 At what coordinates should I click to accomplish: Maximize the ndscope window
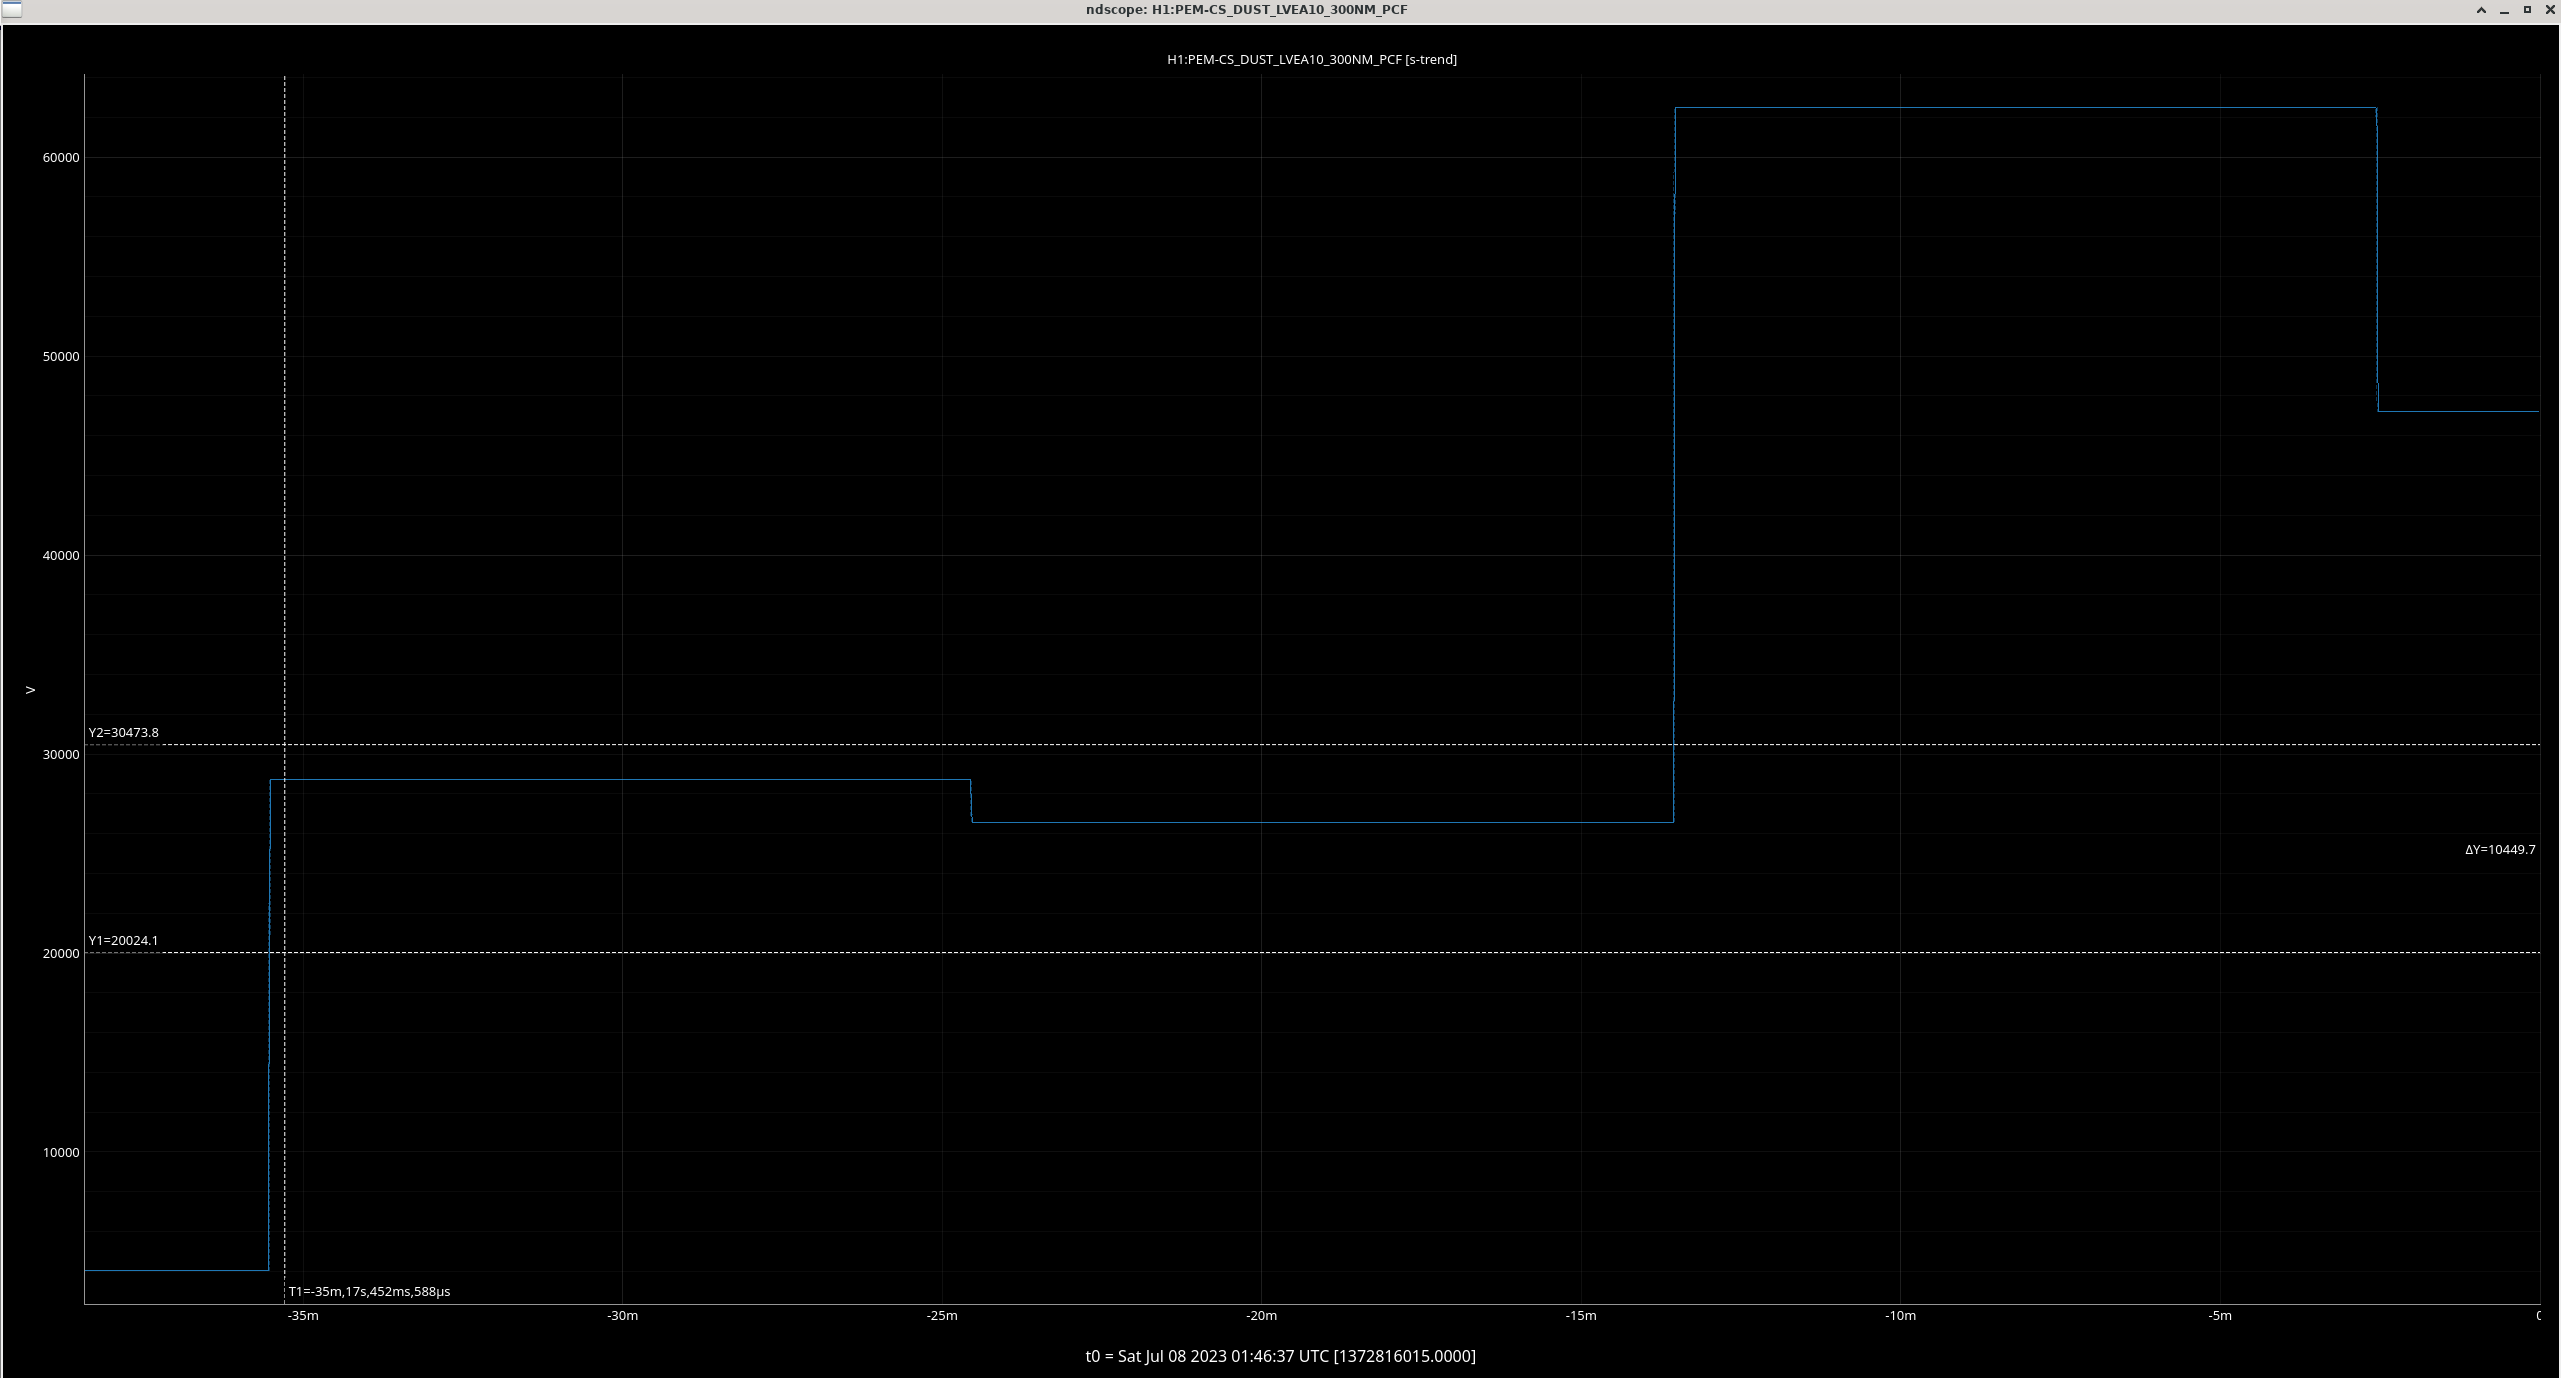[x=2527, y=10]
